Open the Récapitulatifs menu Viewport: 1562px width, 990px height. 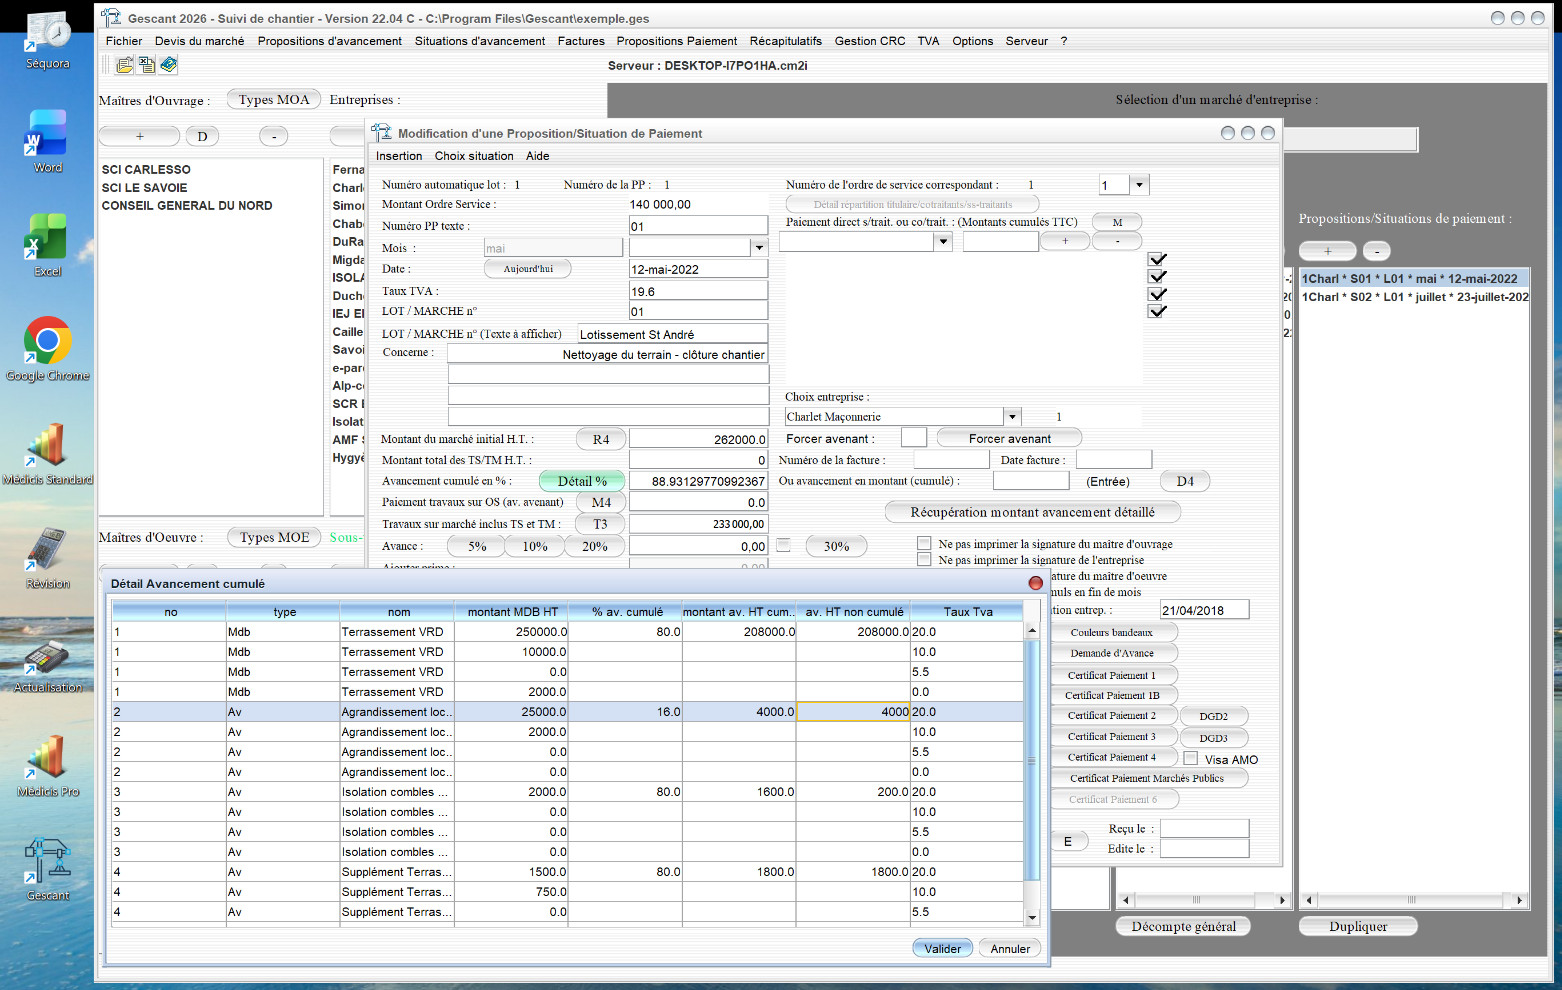tap(785, 41)
